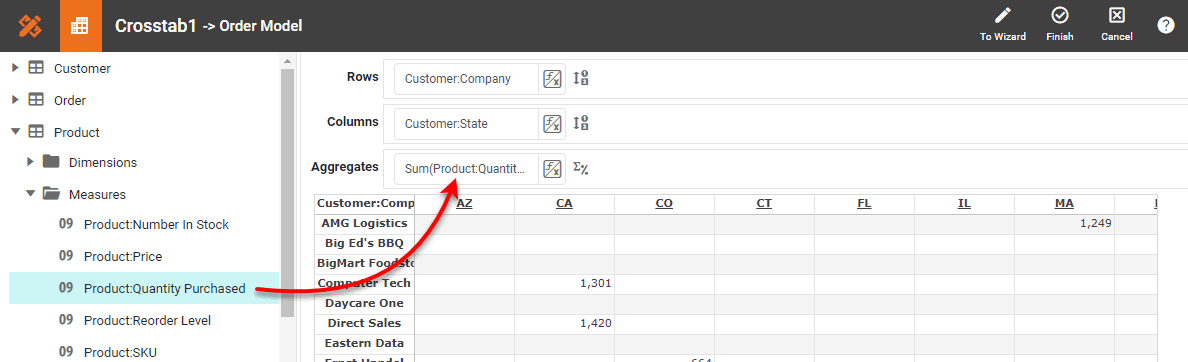Collapse the Measures folder
The image size is (1188, 362).
tap(30, 194)
